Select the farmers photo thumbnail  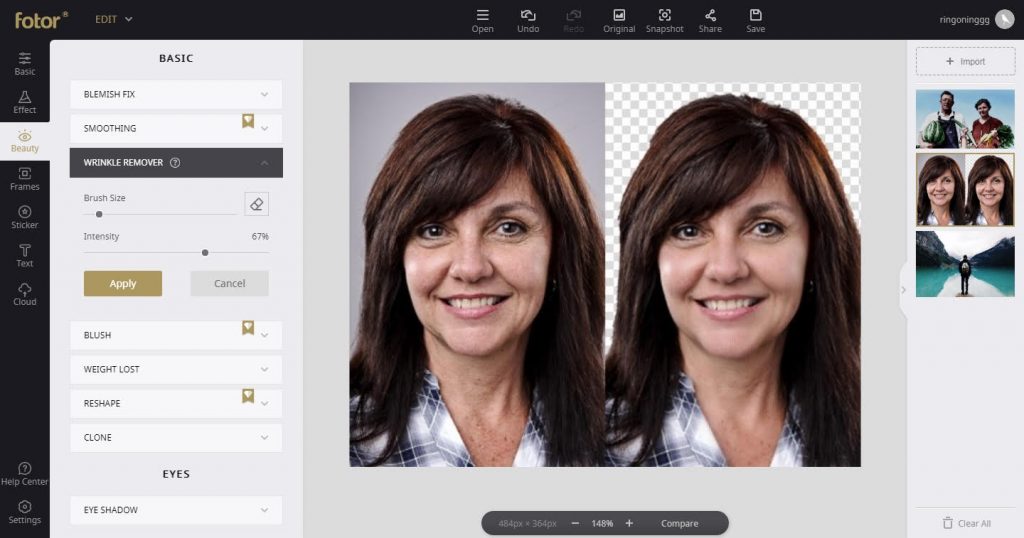click(x=965, y=119)
